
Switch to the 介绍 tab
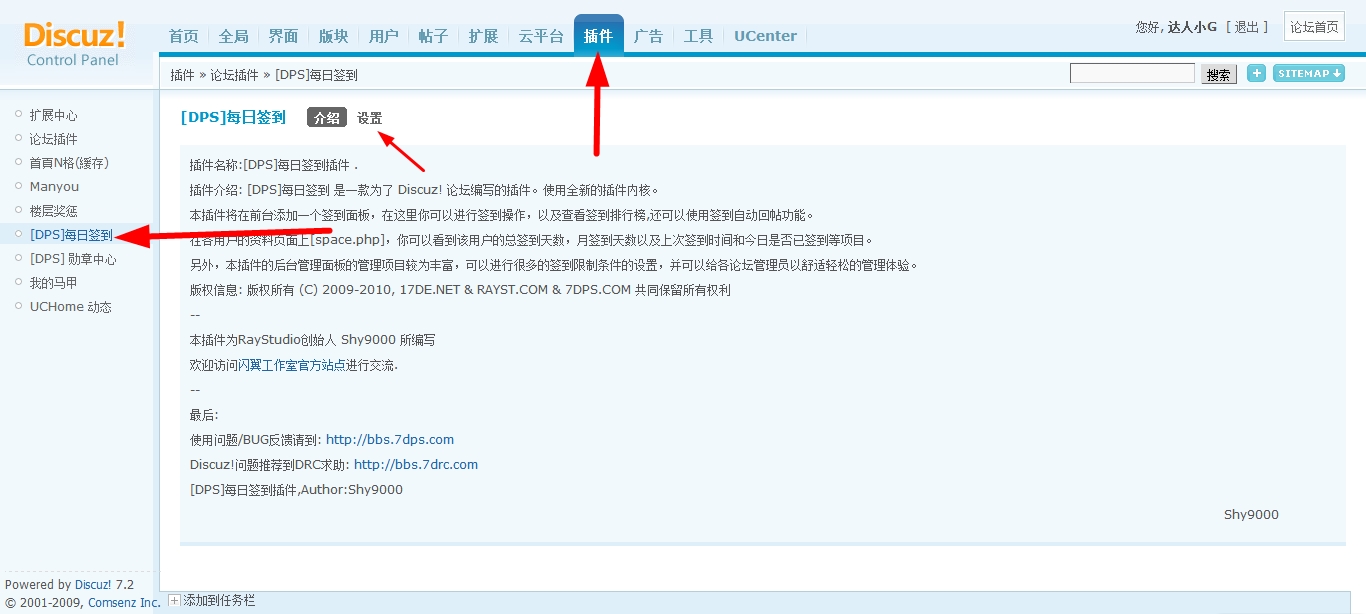point(327,118)
